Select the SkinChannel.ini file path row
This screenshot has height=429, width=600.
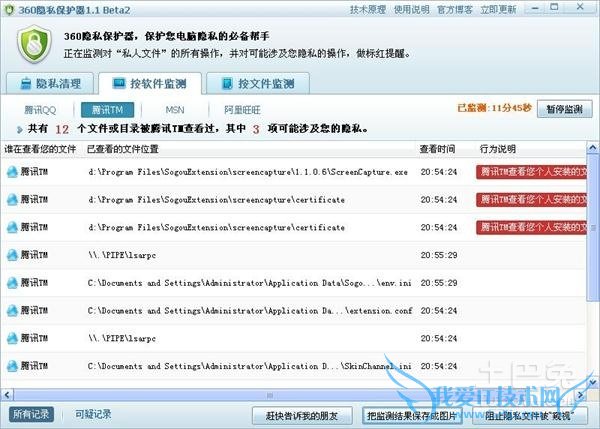pos(249,366)
